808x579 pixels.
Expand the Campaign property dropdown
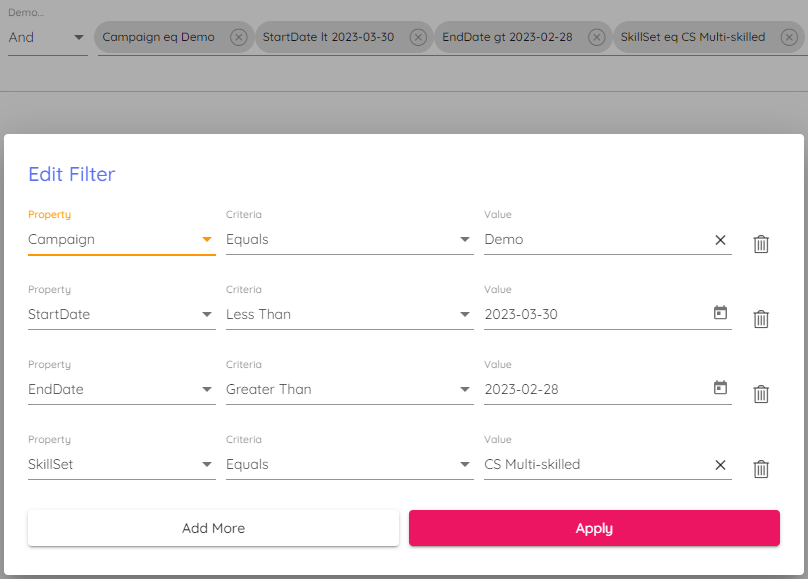[121, 240]
